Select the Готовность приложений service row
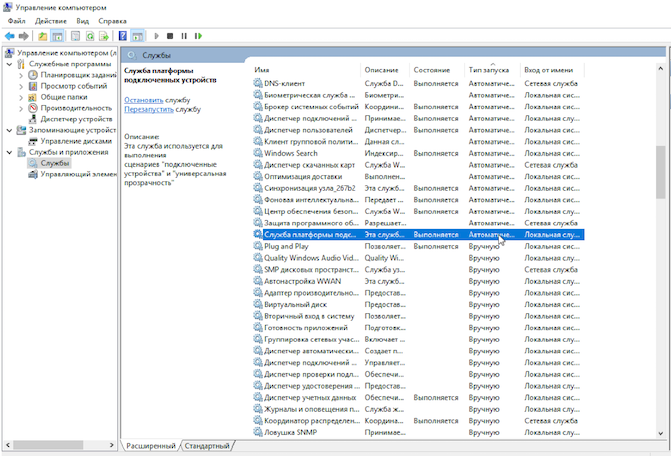 [x=418, y=328]
